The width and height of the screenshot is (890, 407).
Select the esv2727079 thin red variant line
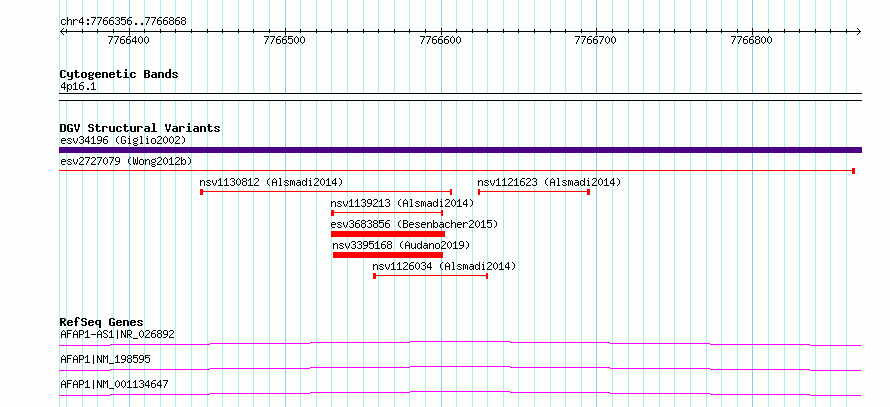click(457, 171)
